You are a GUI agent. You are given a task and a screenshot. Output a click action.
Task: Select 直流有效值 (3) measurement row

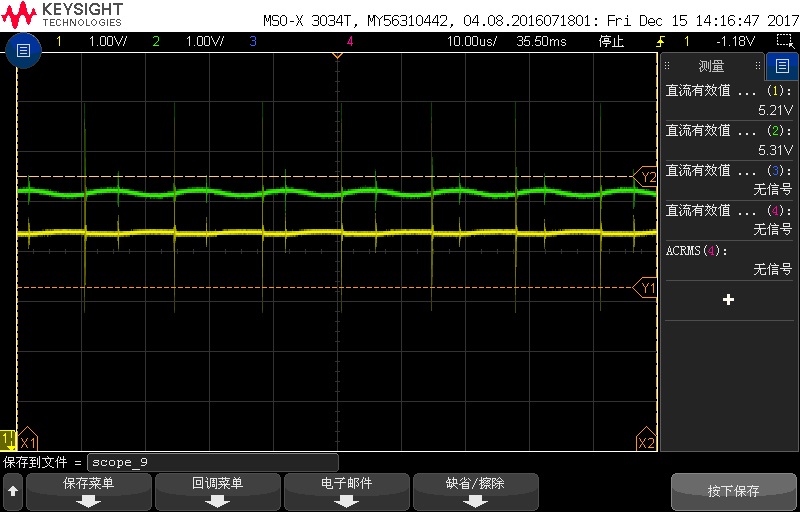[729, 180]
